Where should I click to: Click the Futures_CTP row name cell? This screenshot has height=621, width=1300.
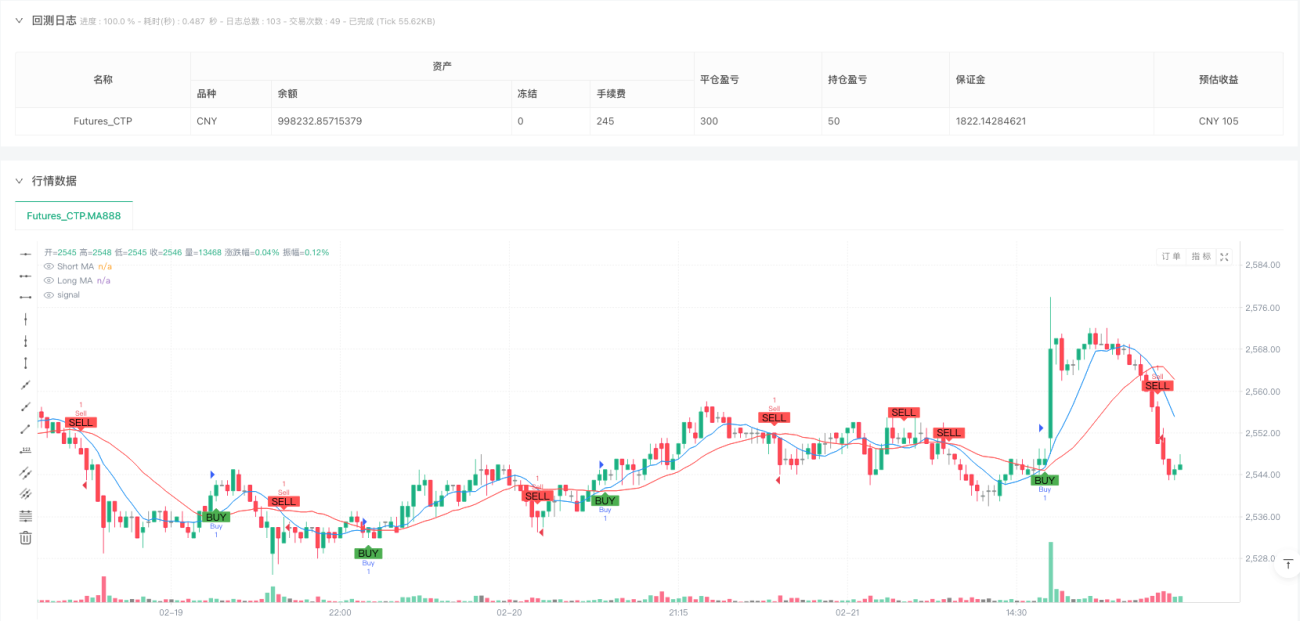click(103, 121)
